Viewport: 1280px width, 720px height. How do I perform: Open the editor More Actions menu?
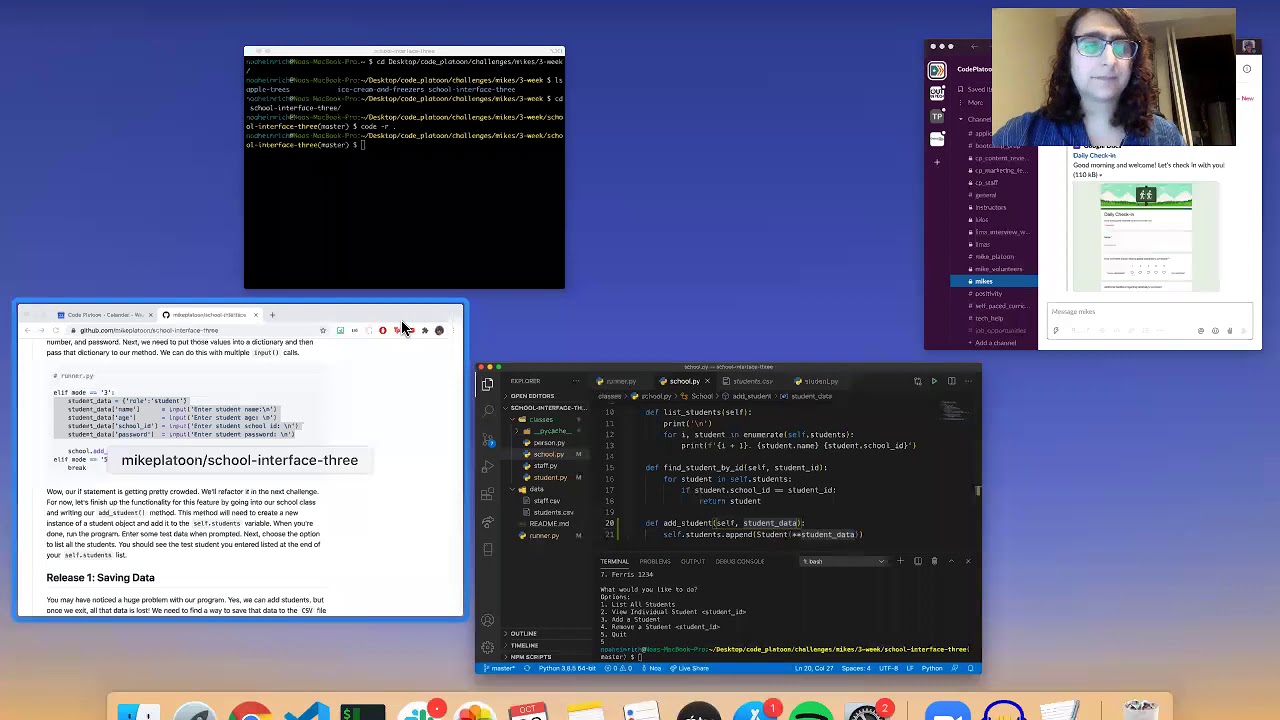click(968, 381)
